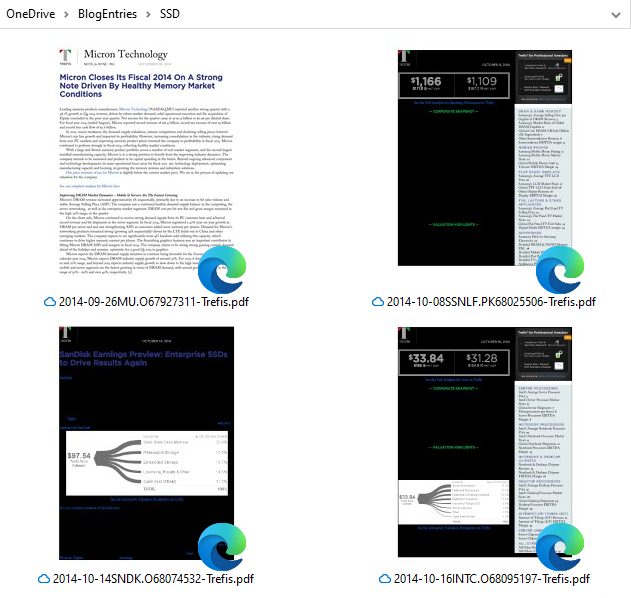This screenshot has height=598, width=631.
Task: Click the cloud status icon for 2014-10-14SNDK file
Action: pos(44,579)
